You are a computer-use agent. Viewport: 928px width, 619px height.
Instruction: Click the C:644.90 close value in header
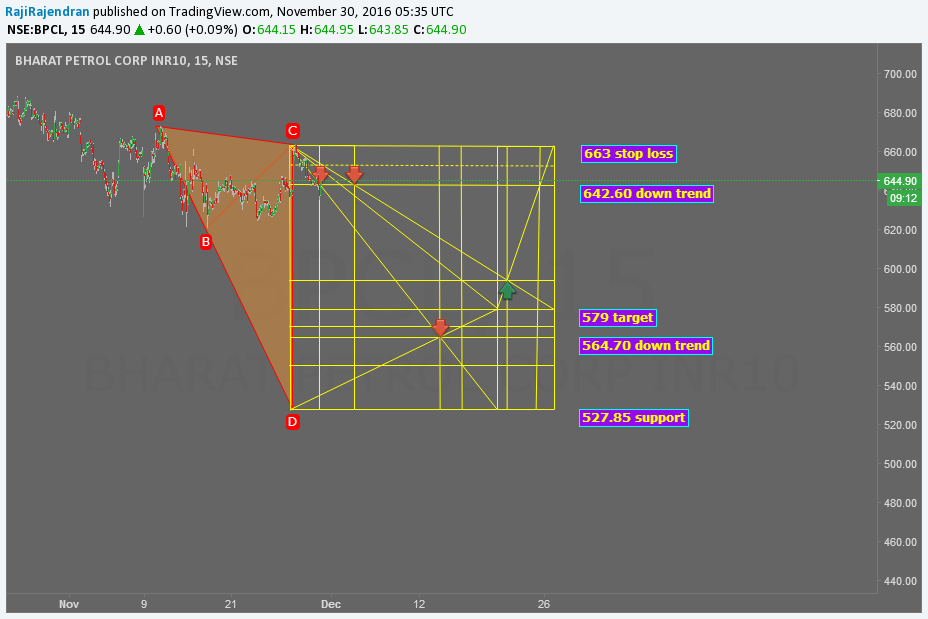tap(440, 30)
